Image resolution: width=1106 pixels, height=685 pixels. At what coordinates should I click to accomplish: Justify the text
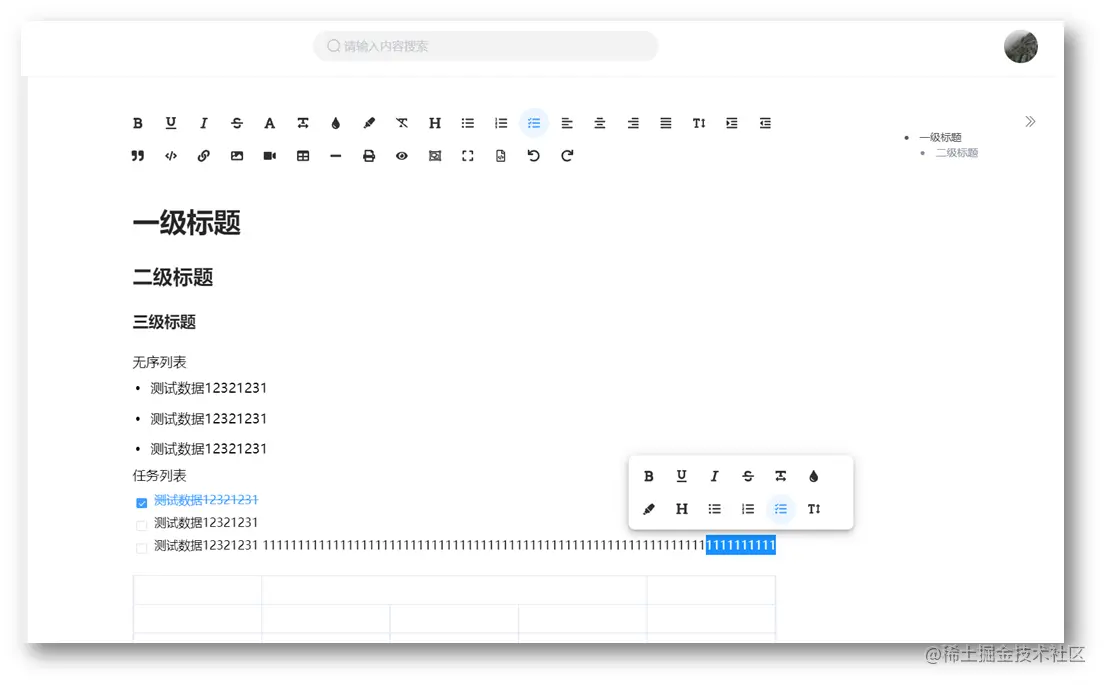point(666,123)
